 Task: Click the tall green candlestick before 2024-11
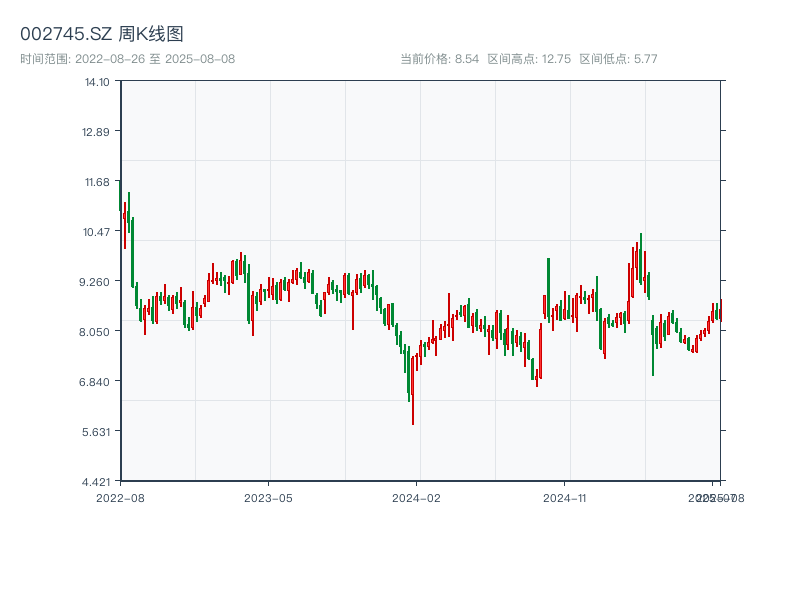548,287
